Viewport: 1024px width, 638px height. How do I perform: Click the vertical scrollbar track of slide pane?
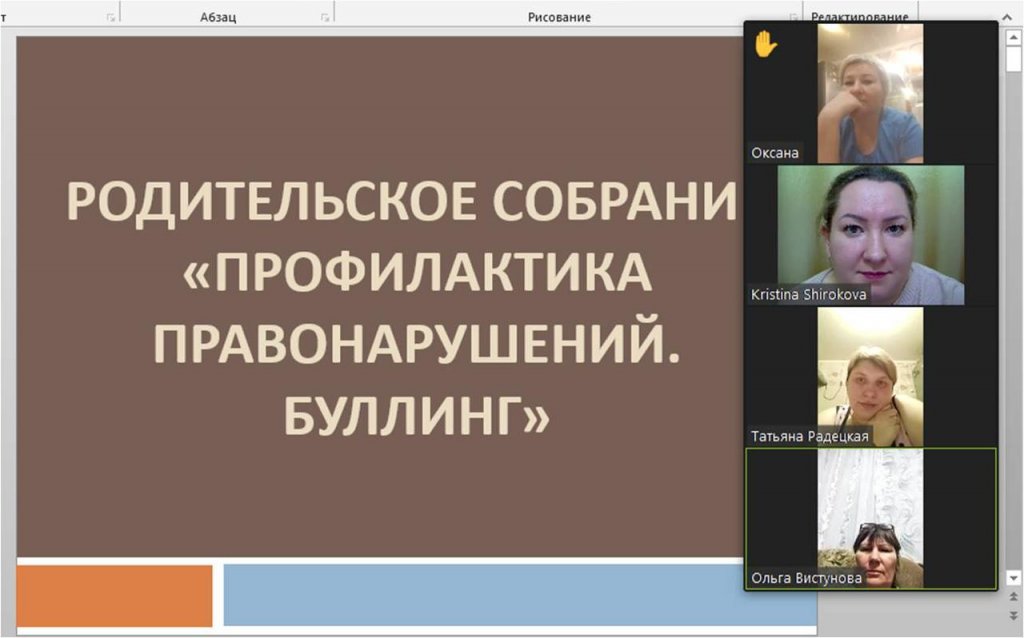tap(1013, 300)
